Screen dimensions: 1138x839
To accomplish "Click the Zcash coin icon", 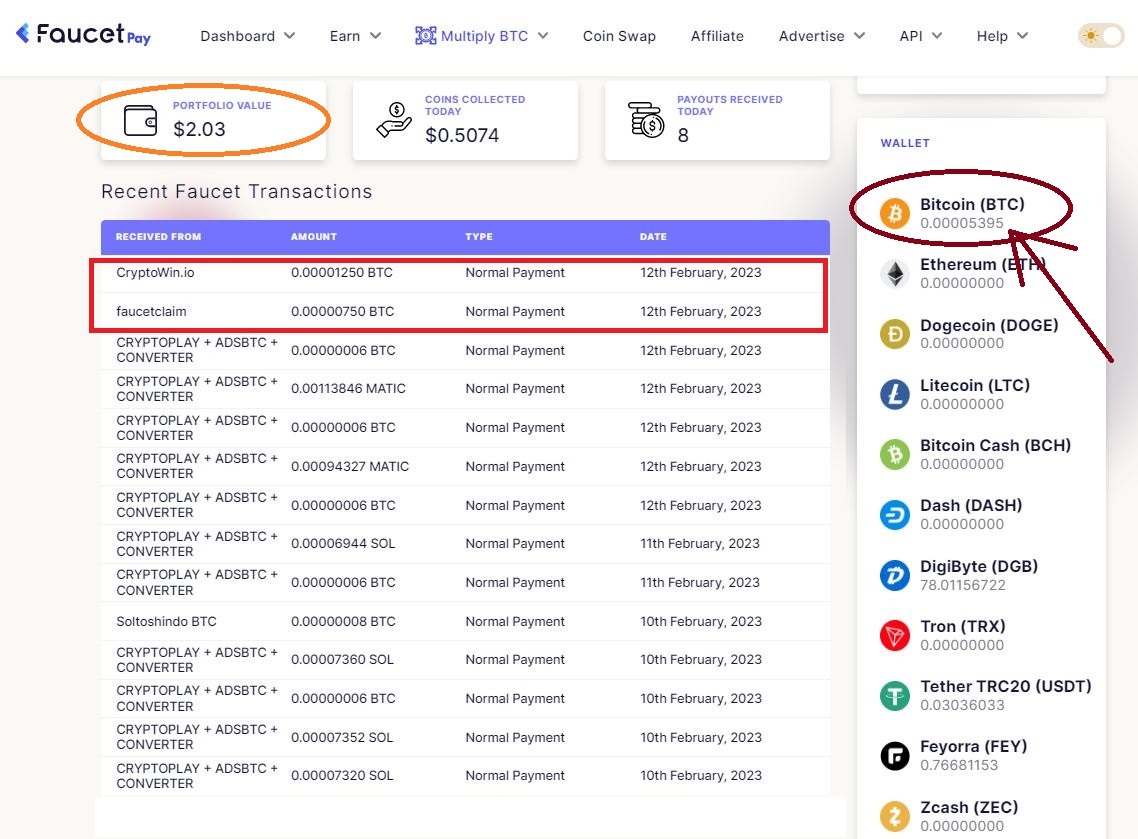I will (895, 816).
